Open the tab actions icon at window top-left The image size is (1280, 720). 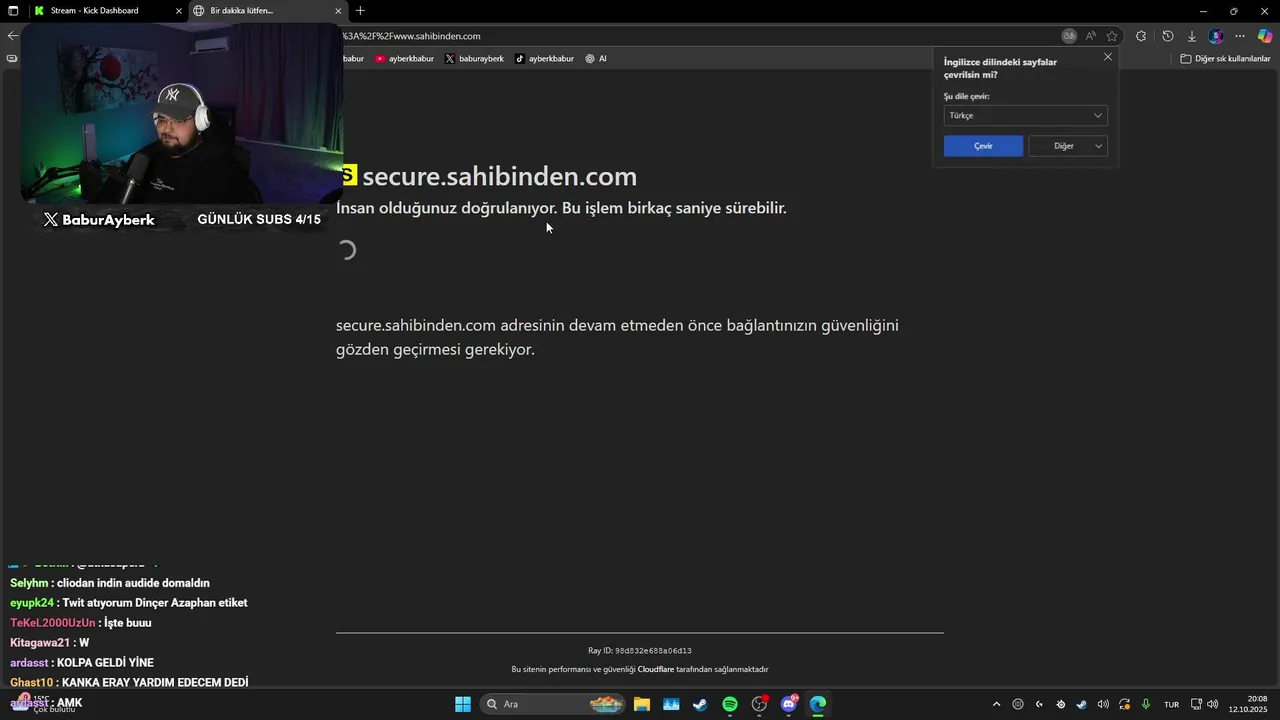(13, 11)
